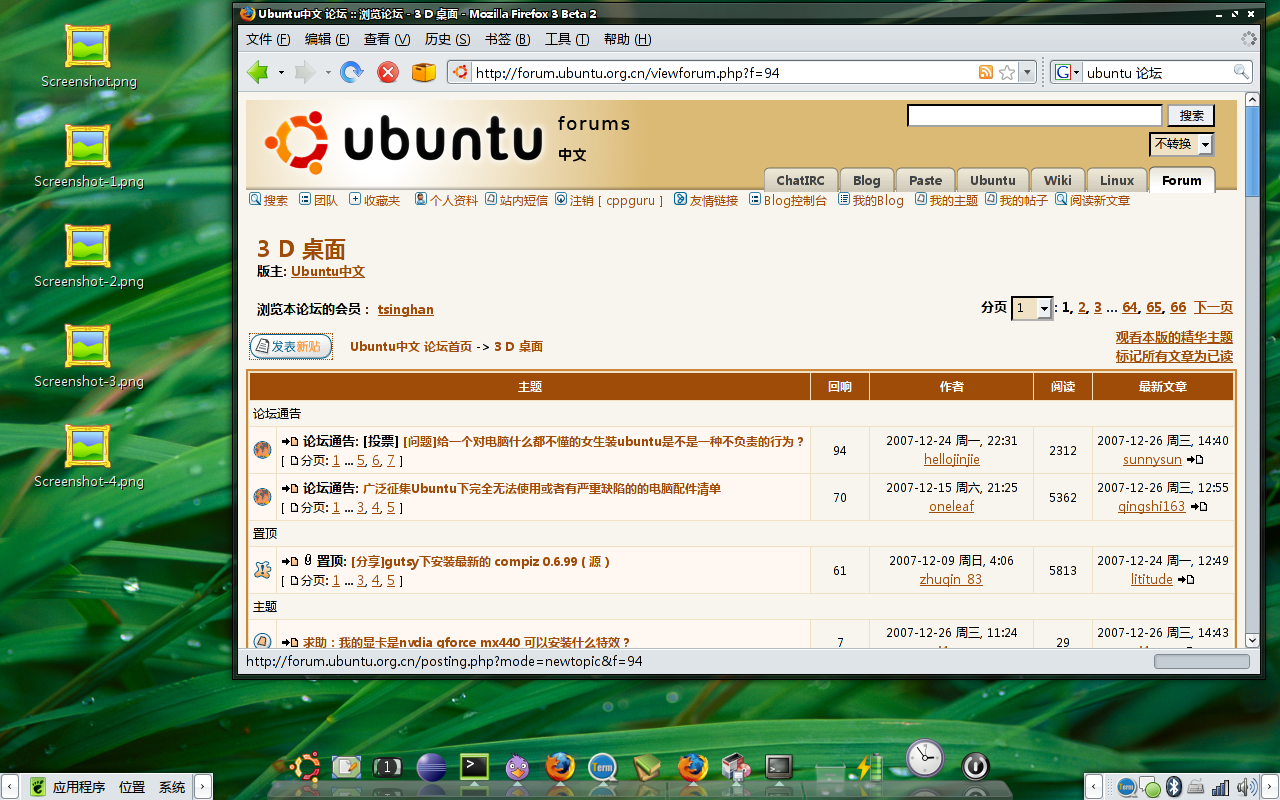Go to page 66 link
Viewport: 1280px width, 800px height.
[1178, 308]
